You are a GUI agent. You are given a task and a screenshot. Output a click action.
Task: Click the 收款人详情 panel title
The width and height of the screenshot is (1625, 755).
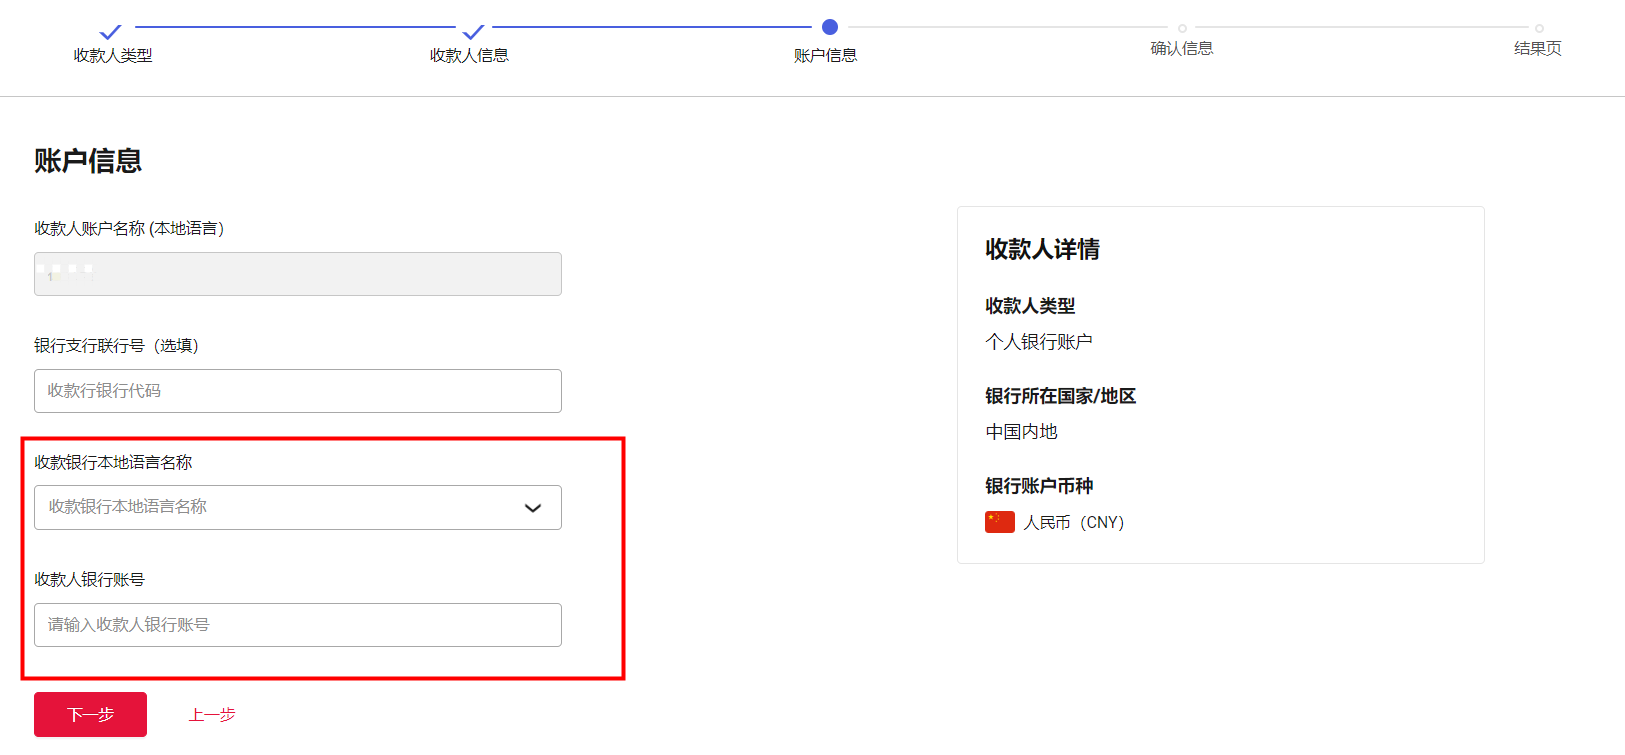[x=1043, y=249]
